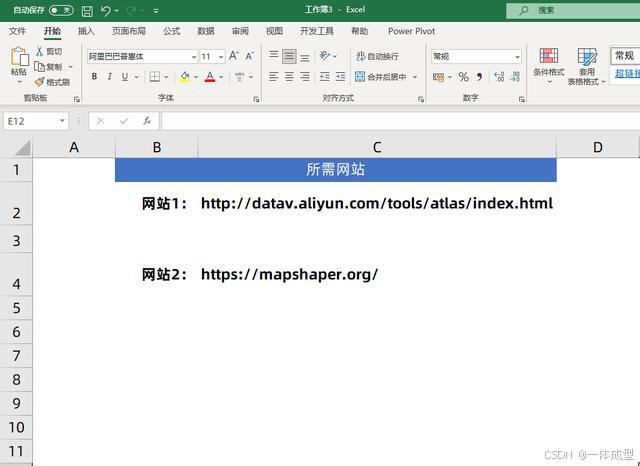This screenshot has height=466, width=640.
Task: Click the 常规 cell style box
Action: pyautogui.click(x=625, y=56)
